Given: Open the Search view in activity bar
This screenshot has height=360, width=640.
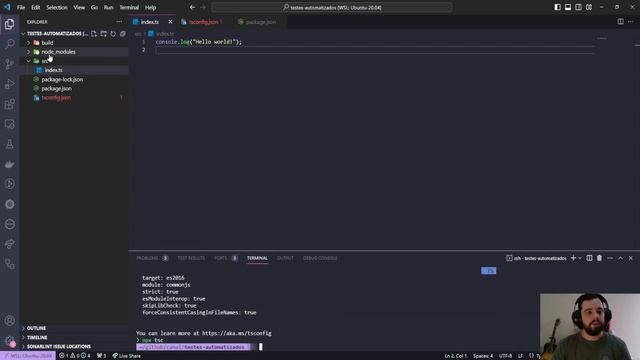Looking at the screenshot, I should tap(9, 44).
